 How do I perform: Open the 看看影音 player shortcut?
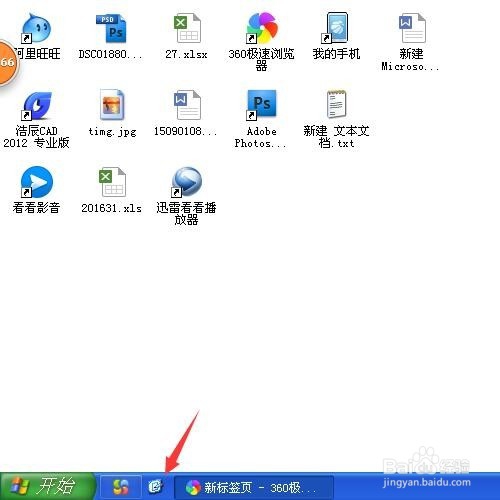[36, 182]
